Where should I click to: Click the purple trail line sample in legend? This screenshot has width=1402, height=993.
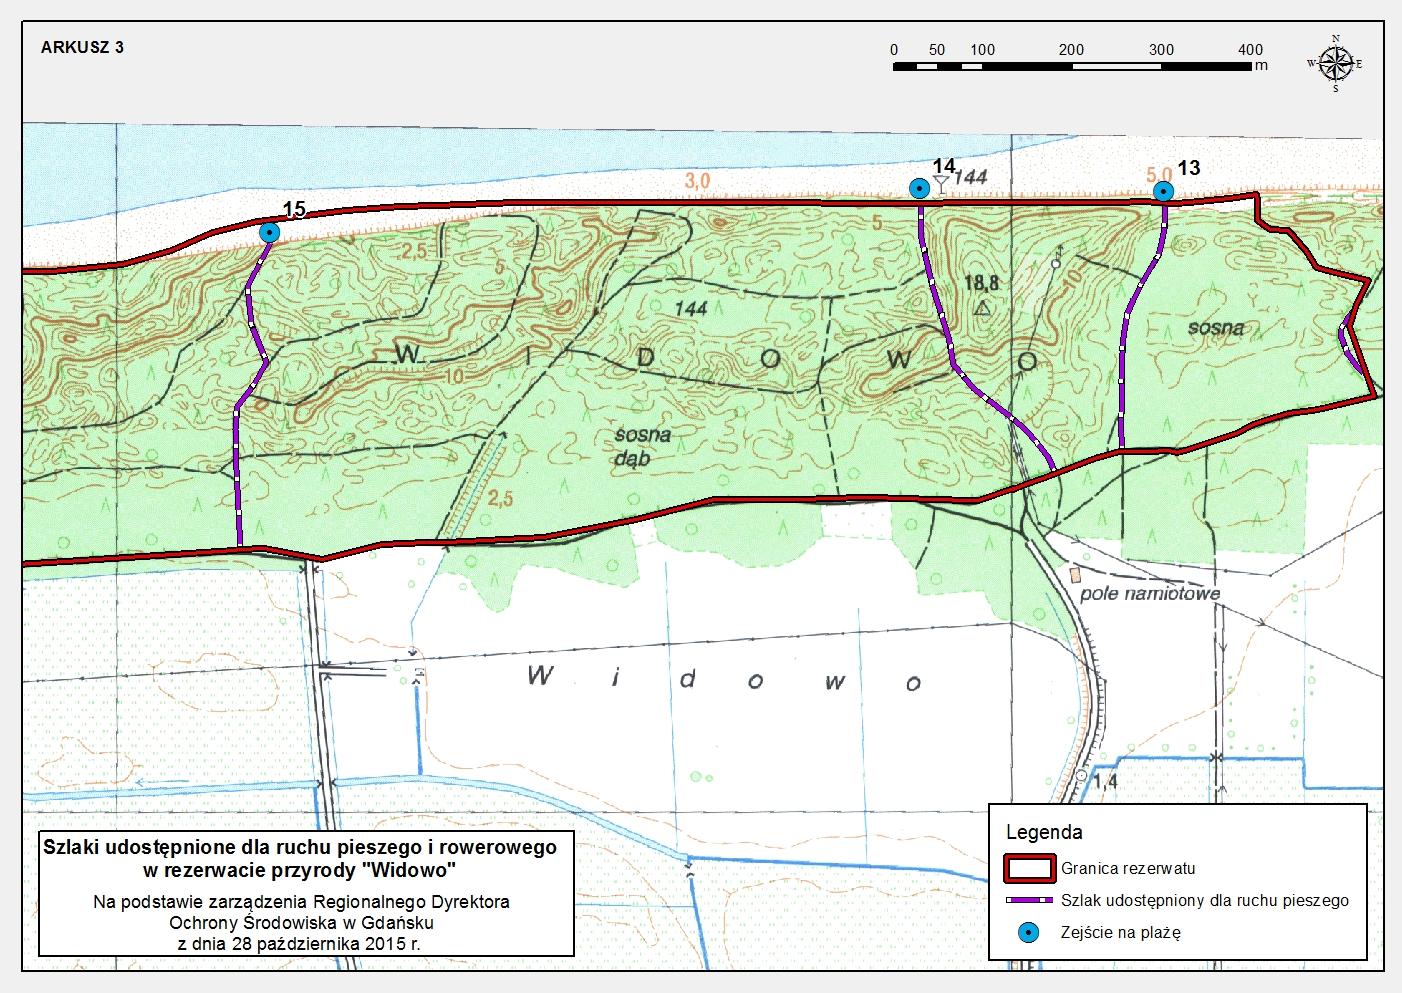(x=1029, y=901)
